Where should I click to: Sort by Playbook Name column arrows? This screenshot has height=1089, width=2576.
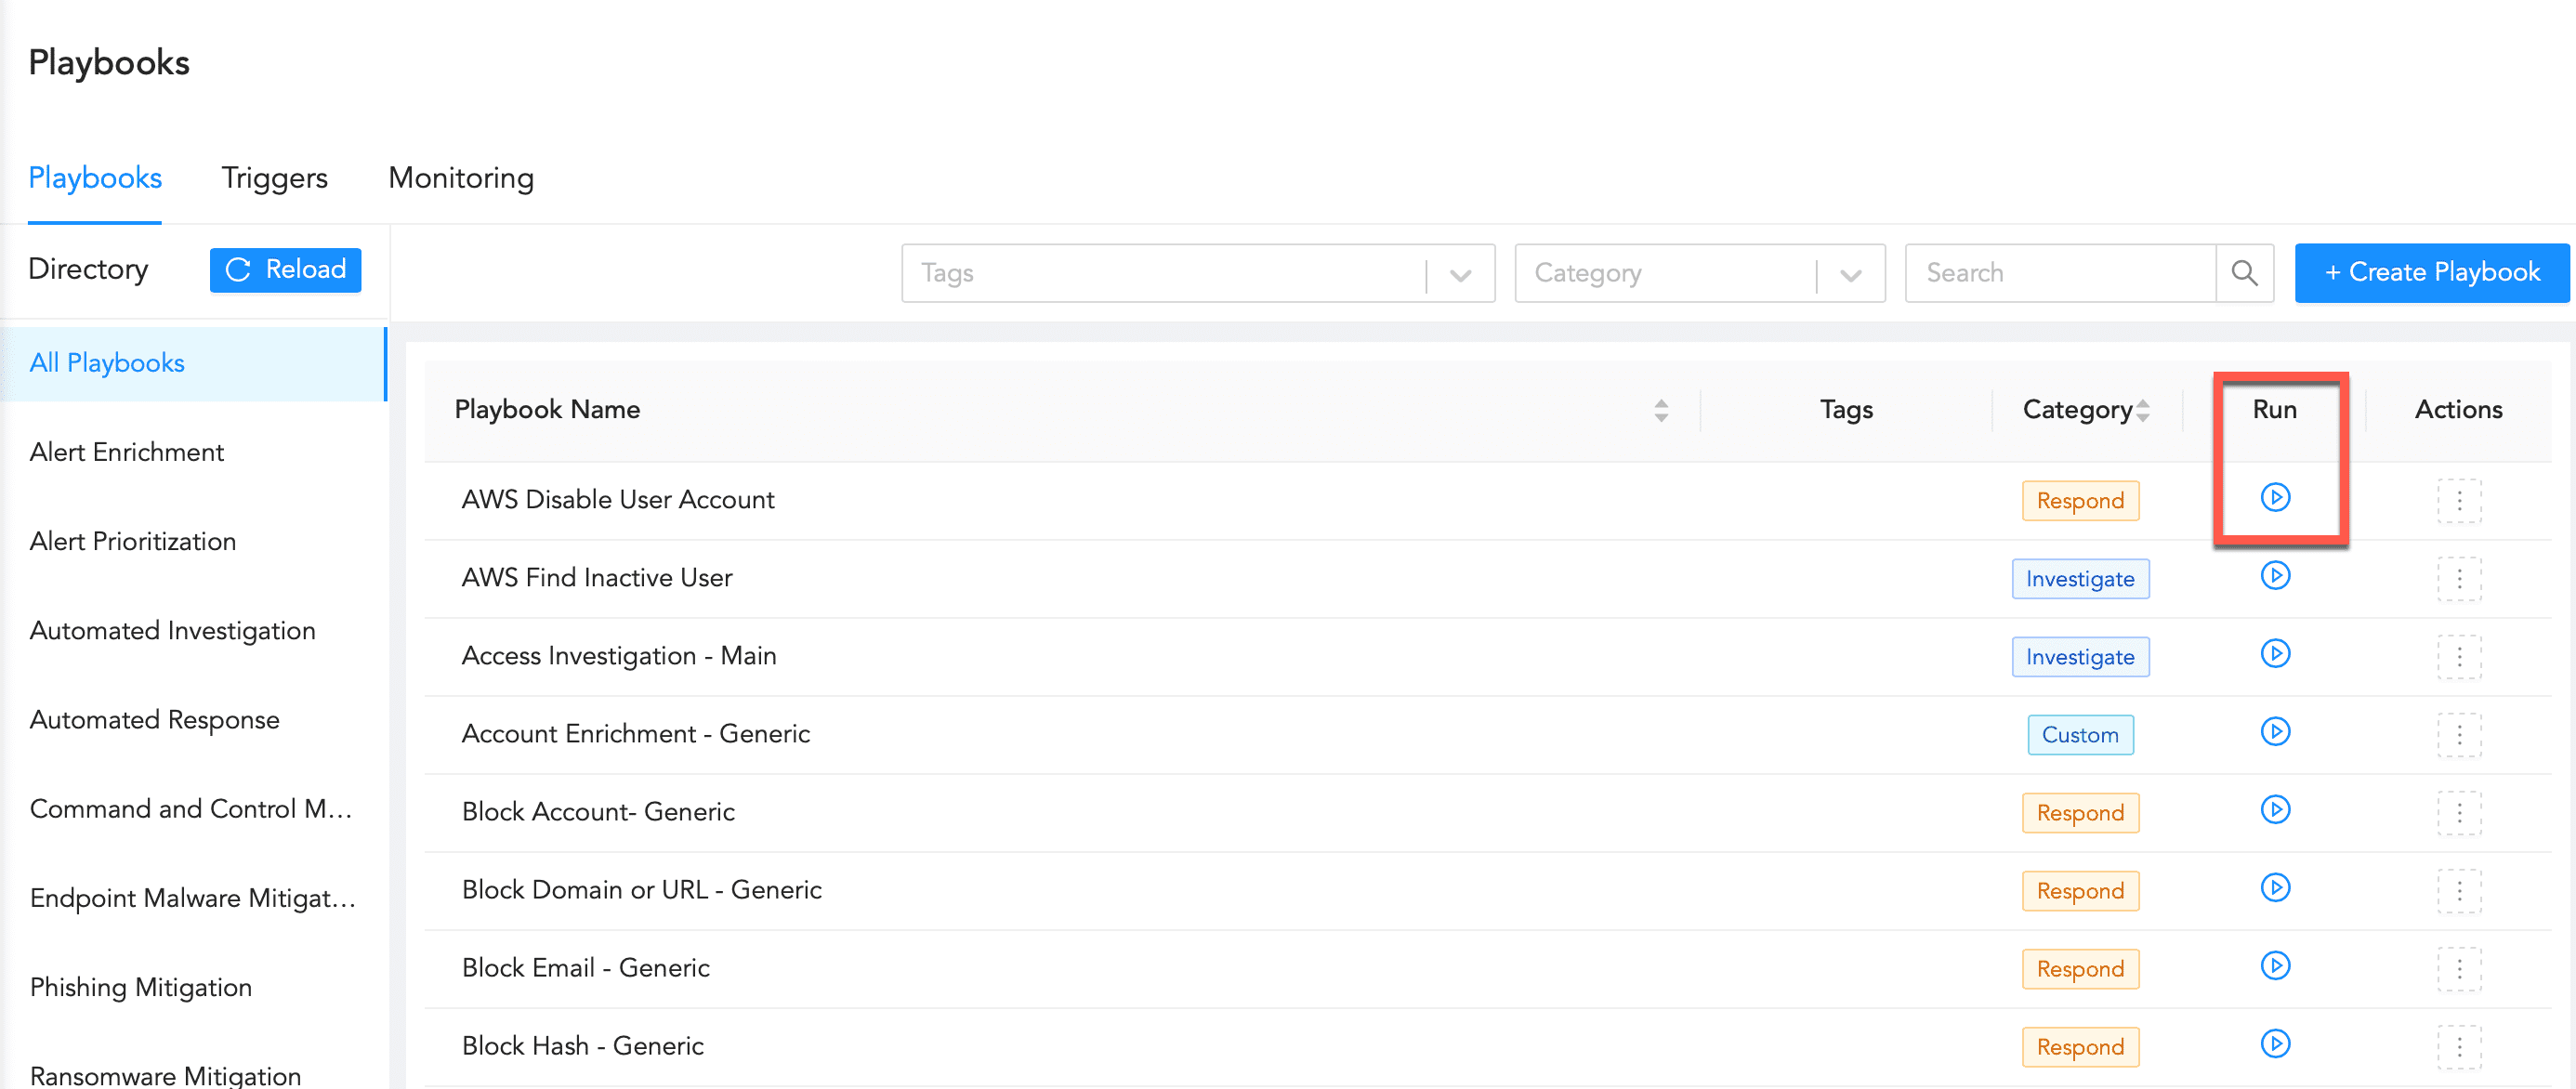1660,410
